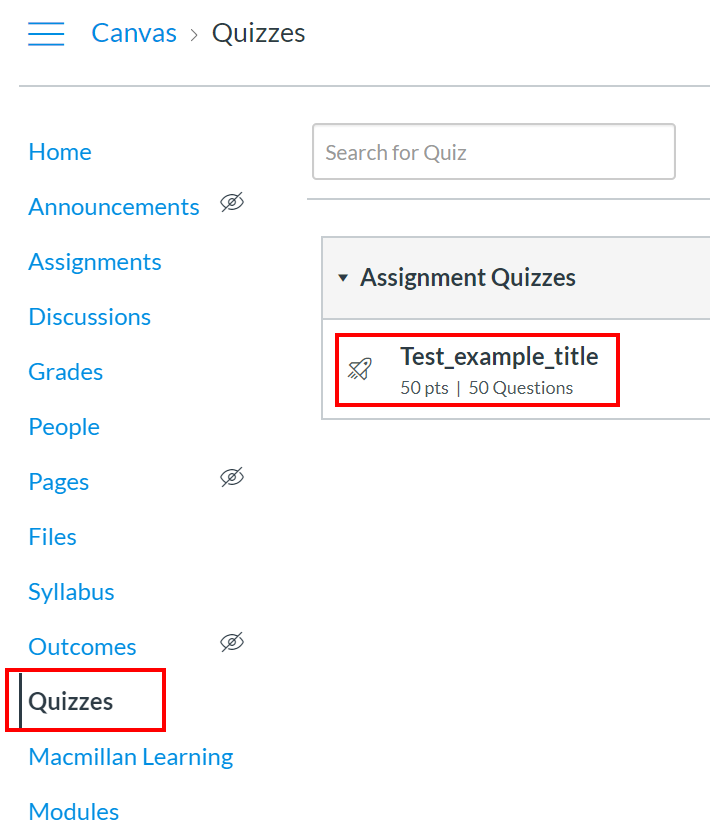710x836 pixels.
Task: Open the Macmillan Learning link
Action: (131, 757)
